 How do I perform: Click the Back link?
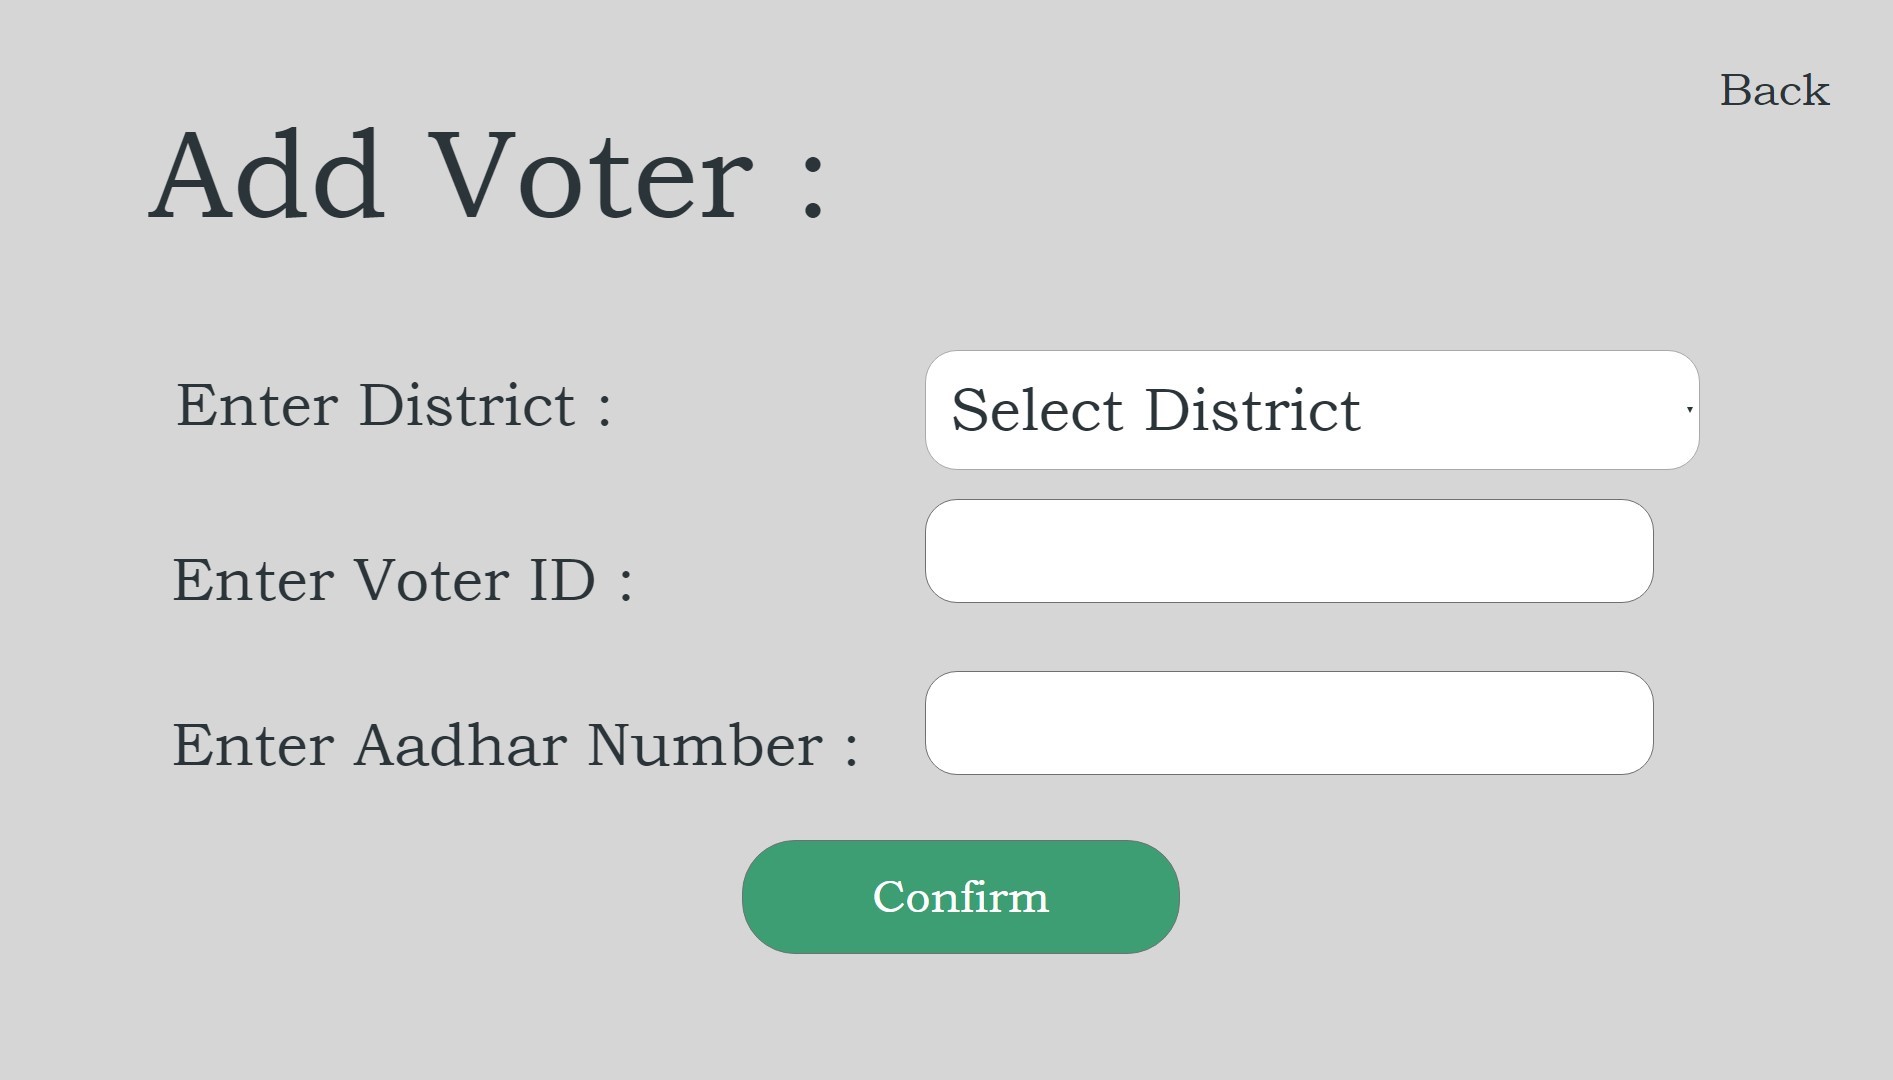coord(1774,90)
